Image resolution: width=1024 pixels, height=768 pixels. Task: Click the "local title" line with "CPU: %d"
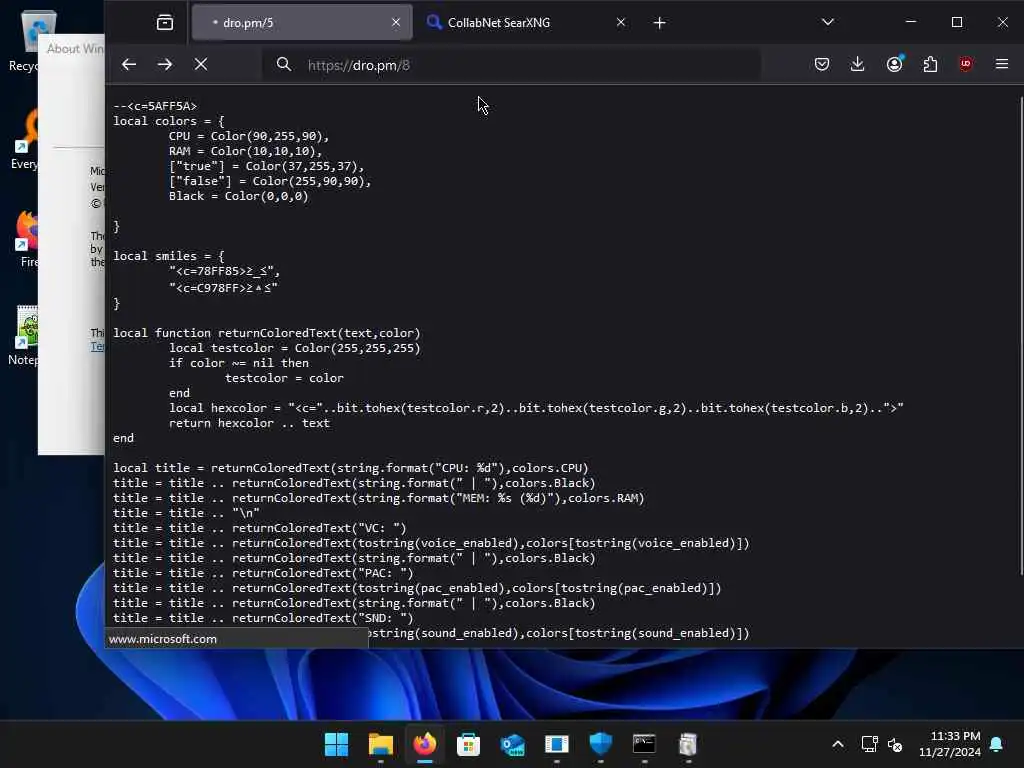coord(351,468)
